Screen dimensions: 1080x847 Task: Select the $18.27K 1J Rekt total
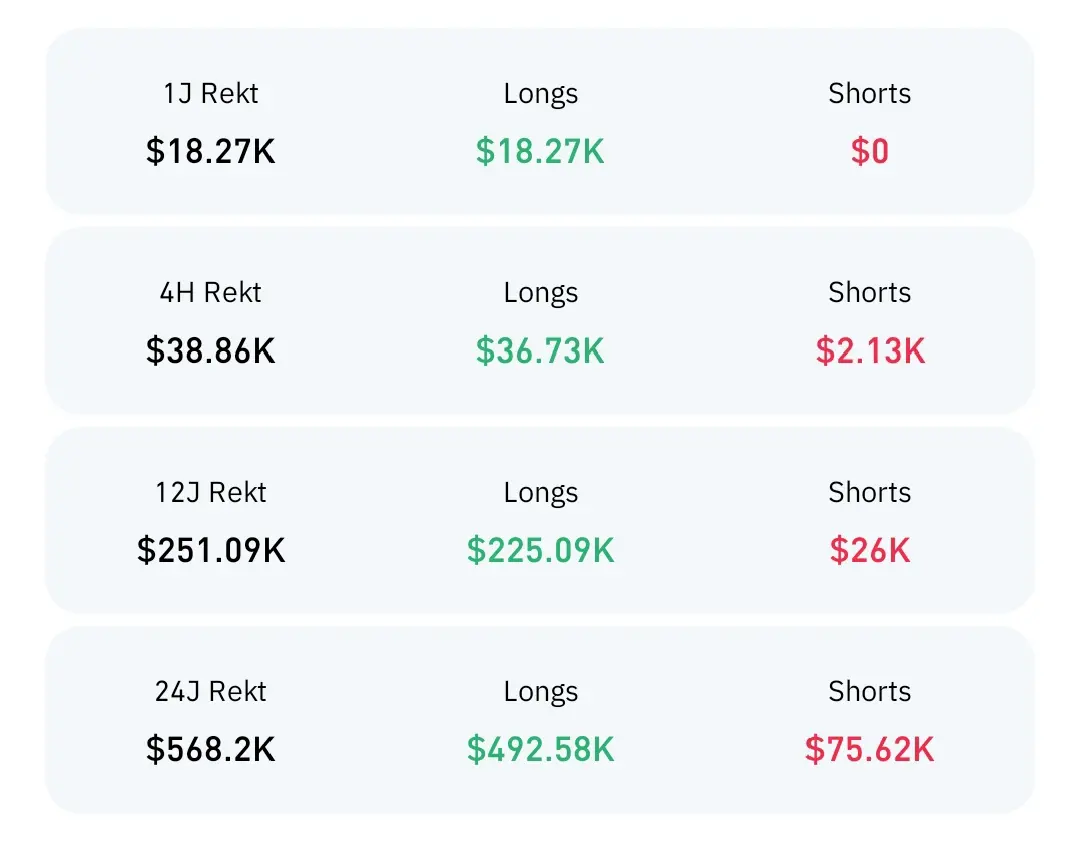(x=211, y=151)
